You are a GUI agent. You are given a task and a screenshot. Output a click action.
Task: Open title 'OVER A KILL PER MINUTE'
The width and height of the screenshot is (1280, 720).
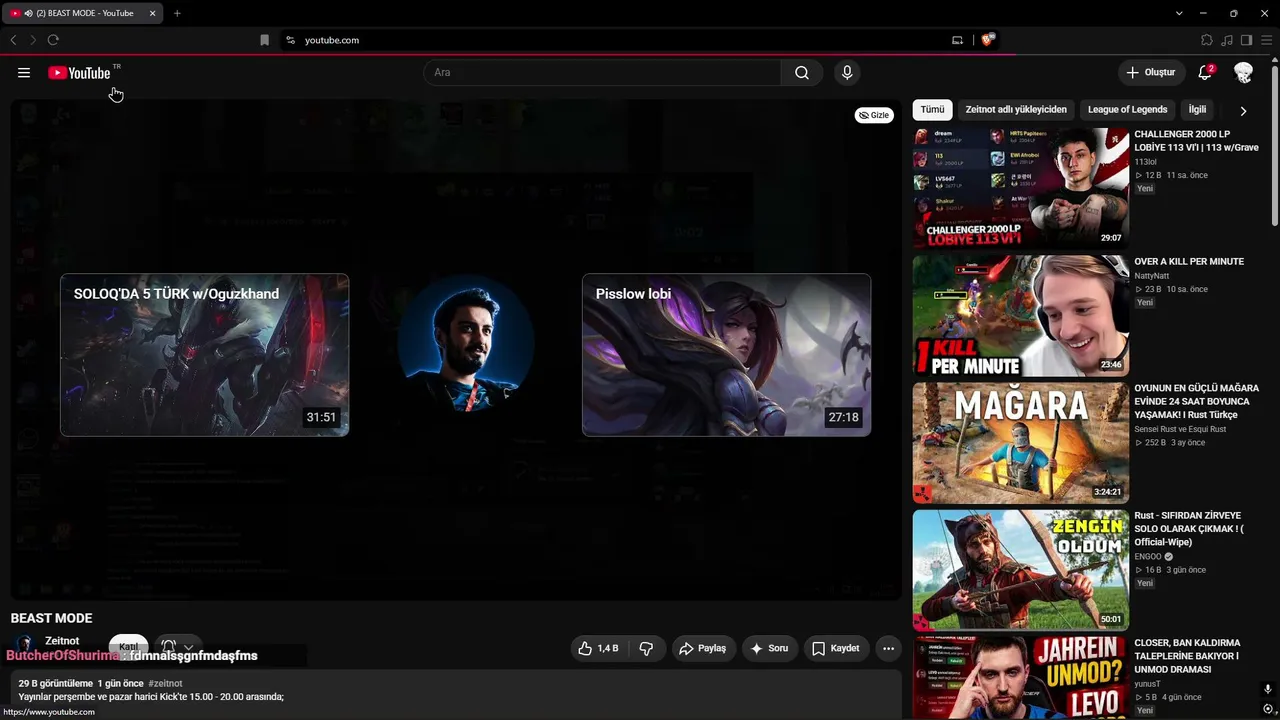[1189, 262]
